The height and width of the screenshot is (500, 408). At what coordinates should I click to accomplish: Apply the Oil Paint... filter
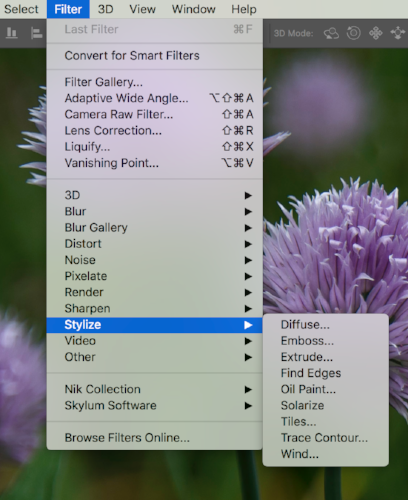(326, 389)
